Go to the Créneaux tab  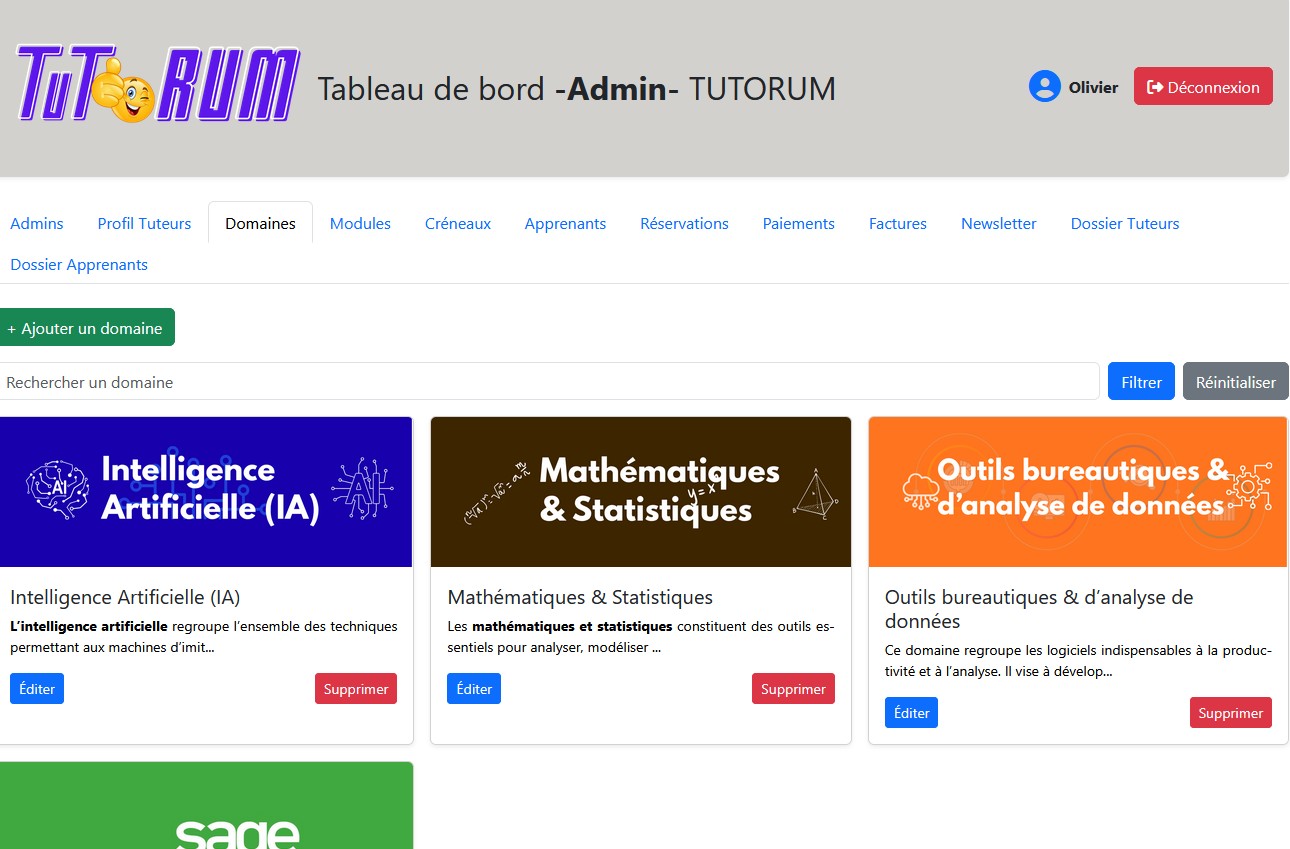pyautogui.click(x=457, y=223)
